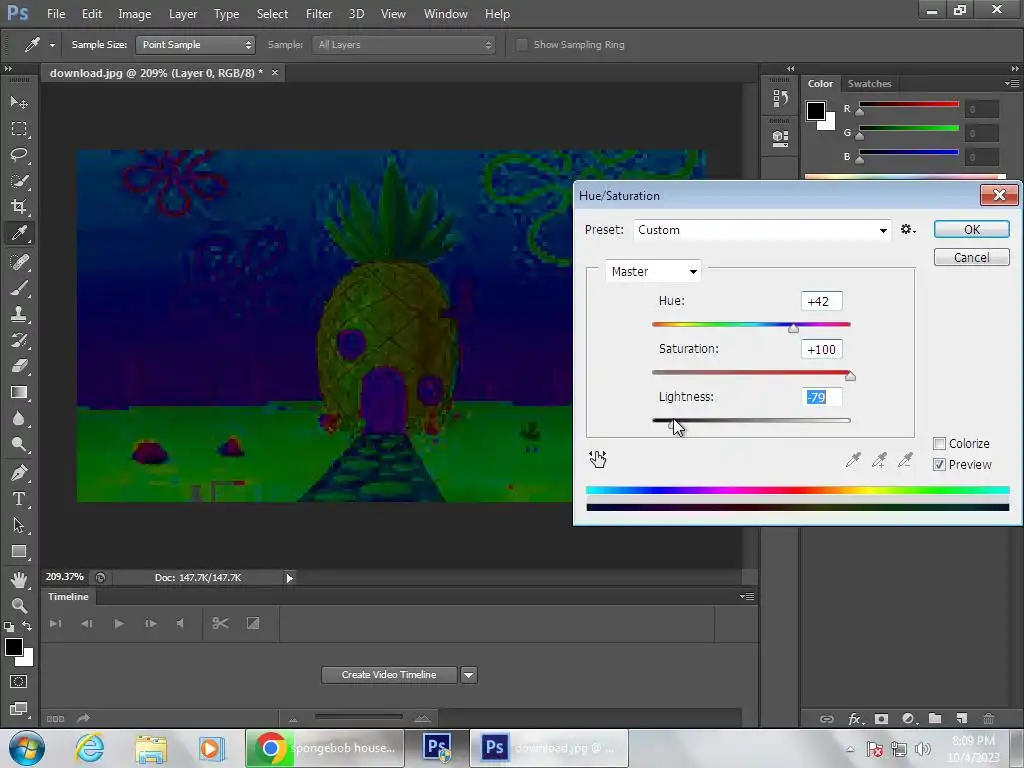Image resolution: width=1024 pixels, height=768 pixels.
Task: Open the Filter menu
Action: point(319,14)
